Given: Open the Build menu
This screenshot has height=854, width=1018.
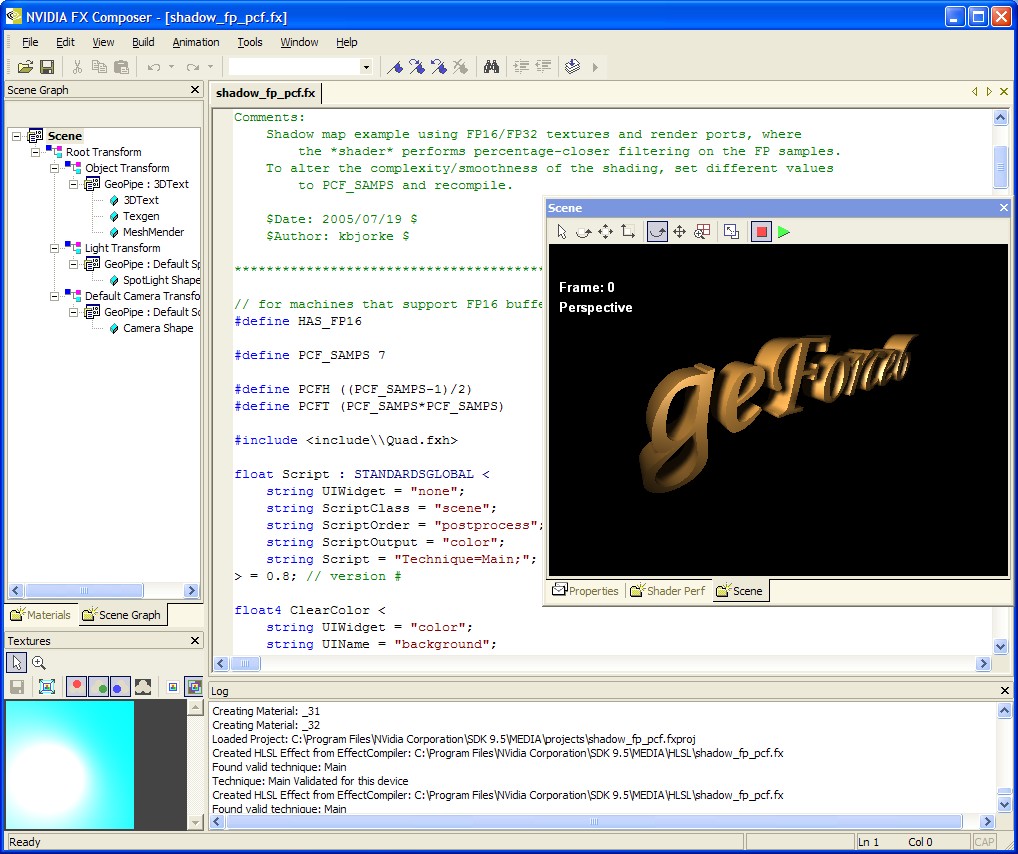Looking at the screenshot, I should pos(143,42).
